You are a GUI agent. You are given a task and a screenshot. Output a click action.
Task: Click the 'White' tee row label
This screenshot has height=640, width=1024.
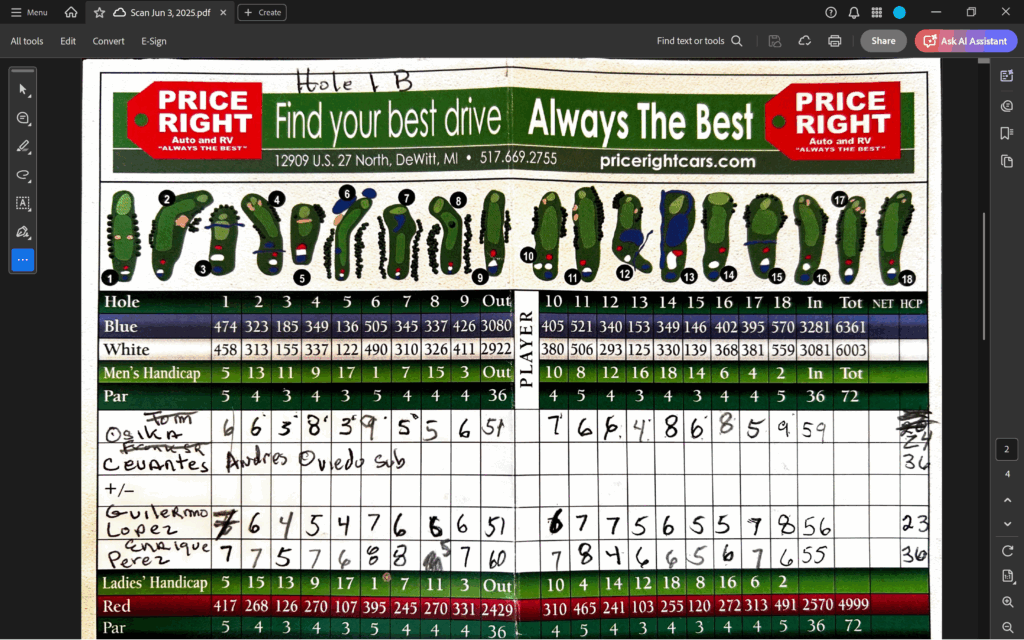[x=127, y=349]
